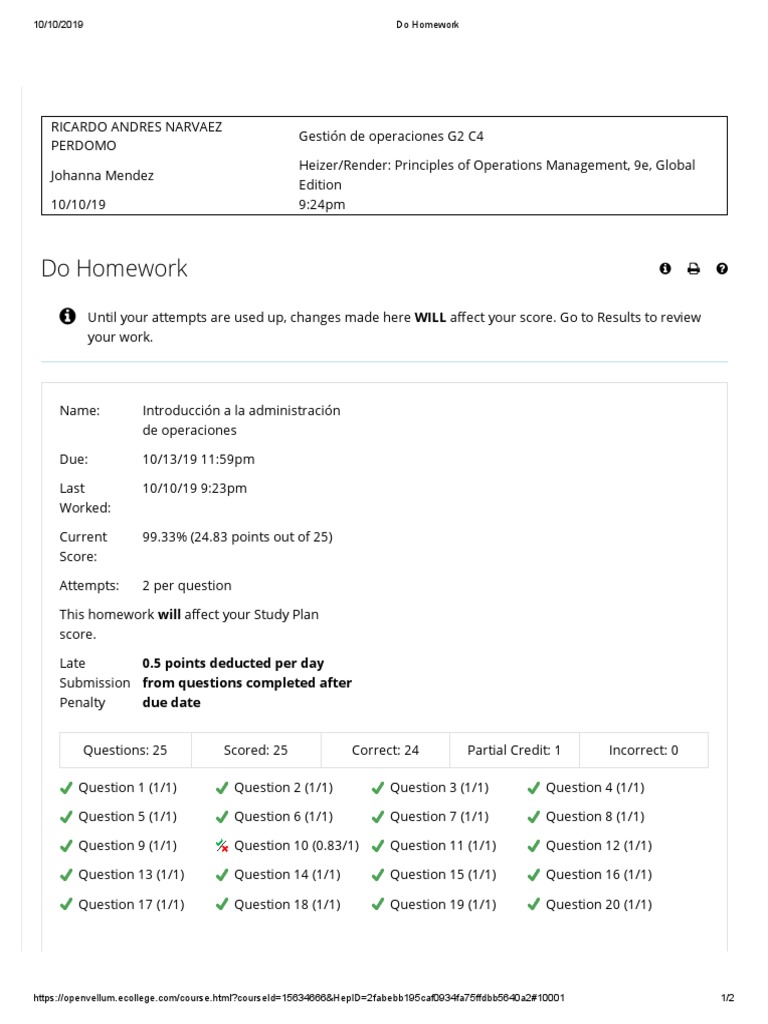The height and width of the screenshot is (1024, 768).
Task: Click the Scored: 25 summary cell
Action: point(255,750)
